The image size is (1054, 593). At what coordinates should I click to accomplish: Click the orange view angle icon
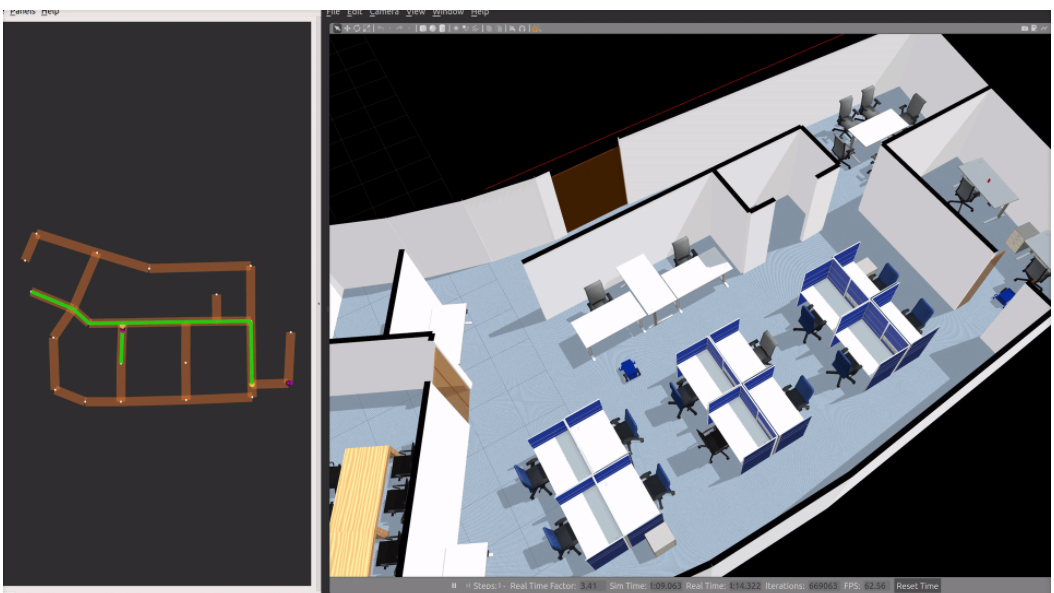click(535, 29)
